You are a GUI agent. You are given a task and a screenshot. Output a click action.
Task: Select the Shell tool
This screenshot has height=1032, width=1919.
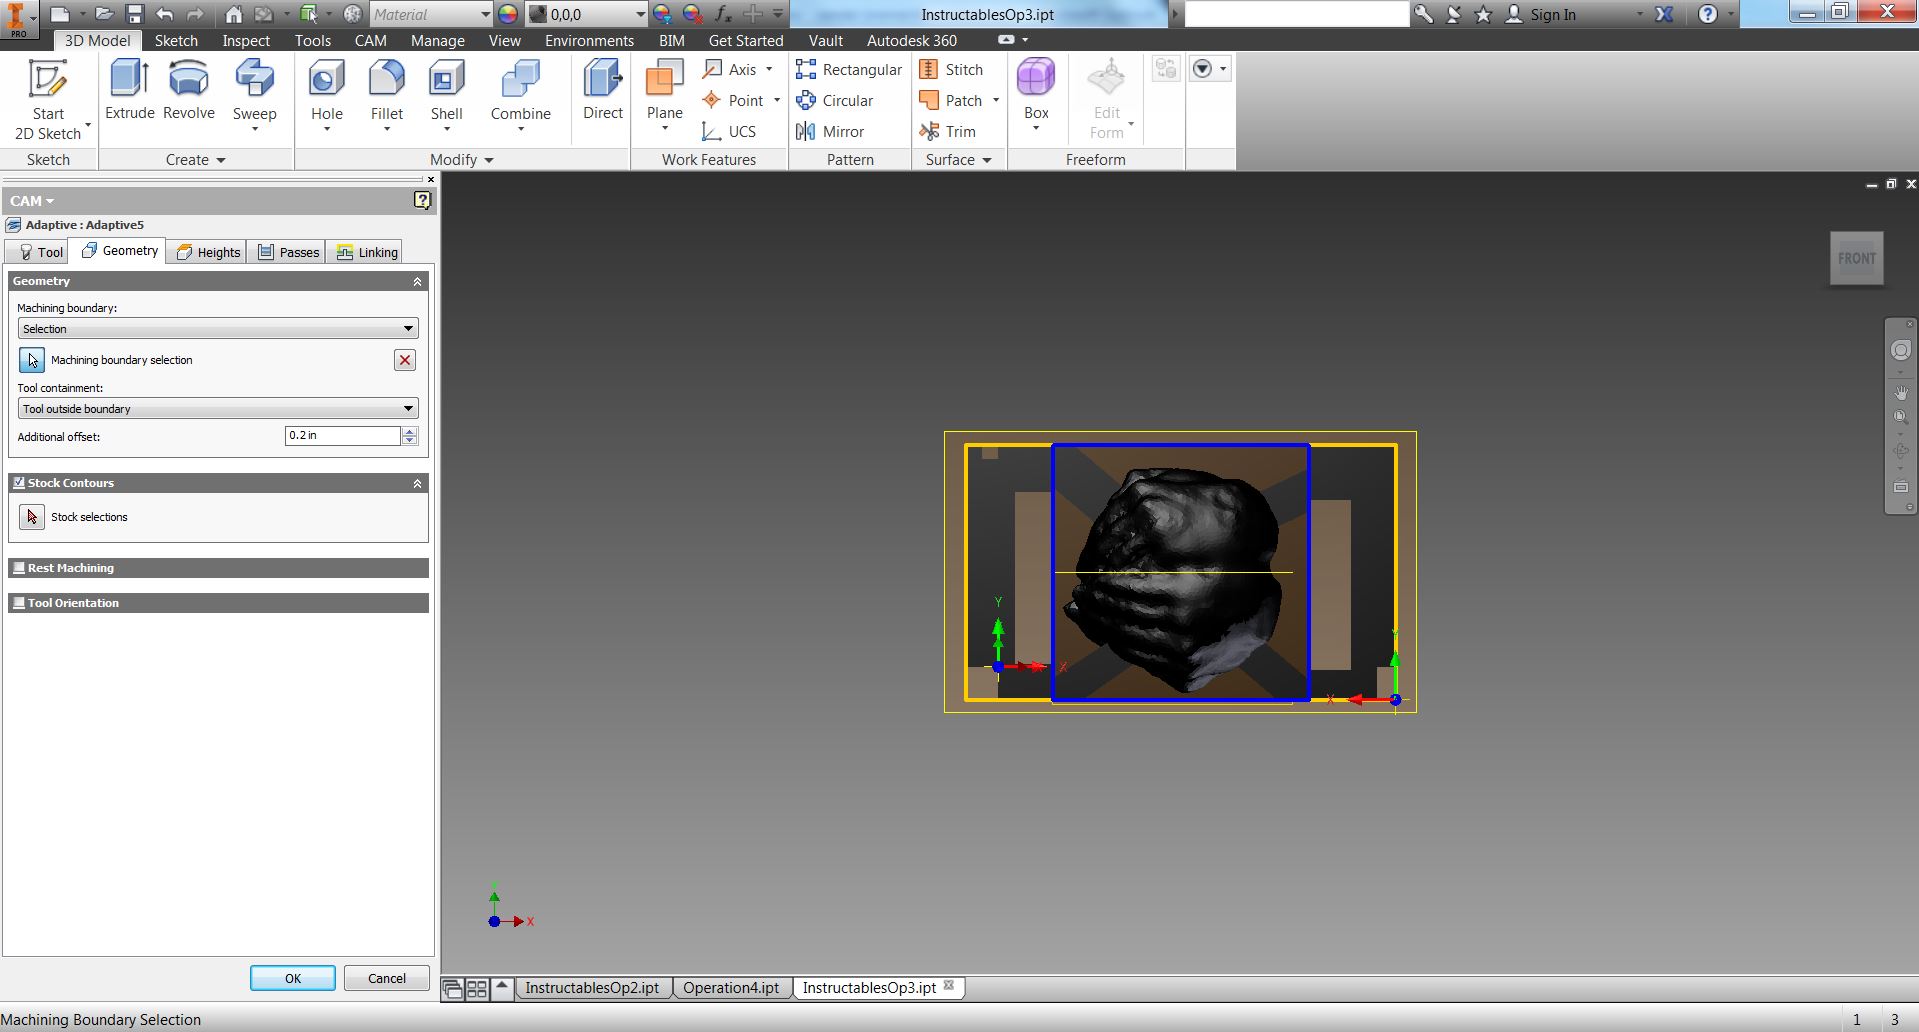[x=446, y=95]
